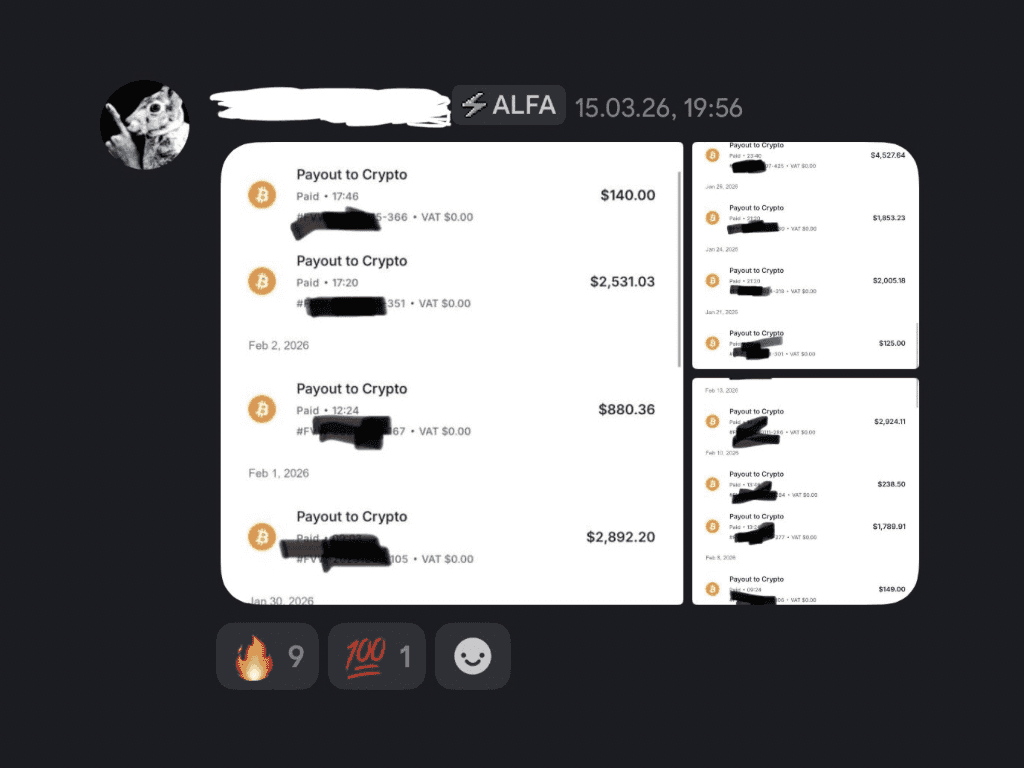Viewport: 1024px width, 768px height.
Task: Click the Feb 2, 2026 date header
Action: tap(278, 345)
